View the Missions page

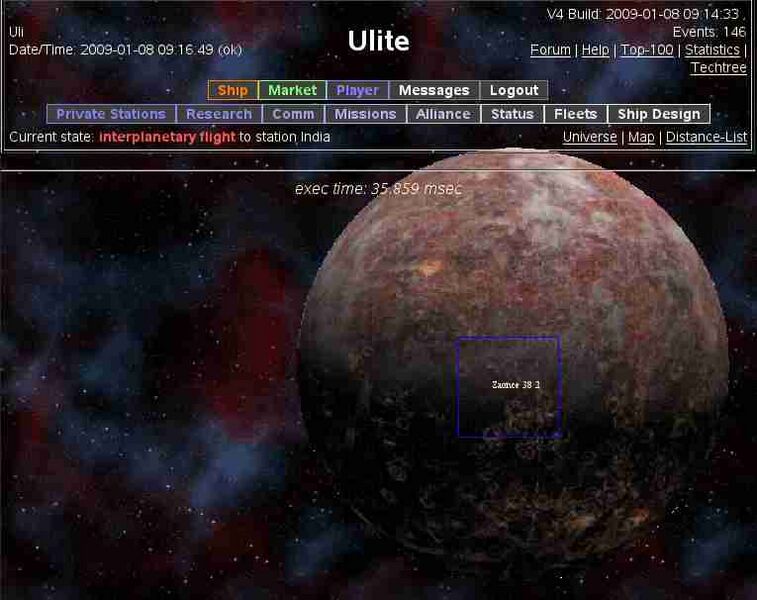pos(365,114)
